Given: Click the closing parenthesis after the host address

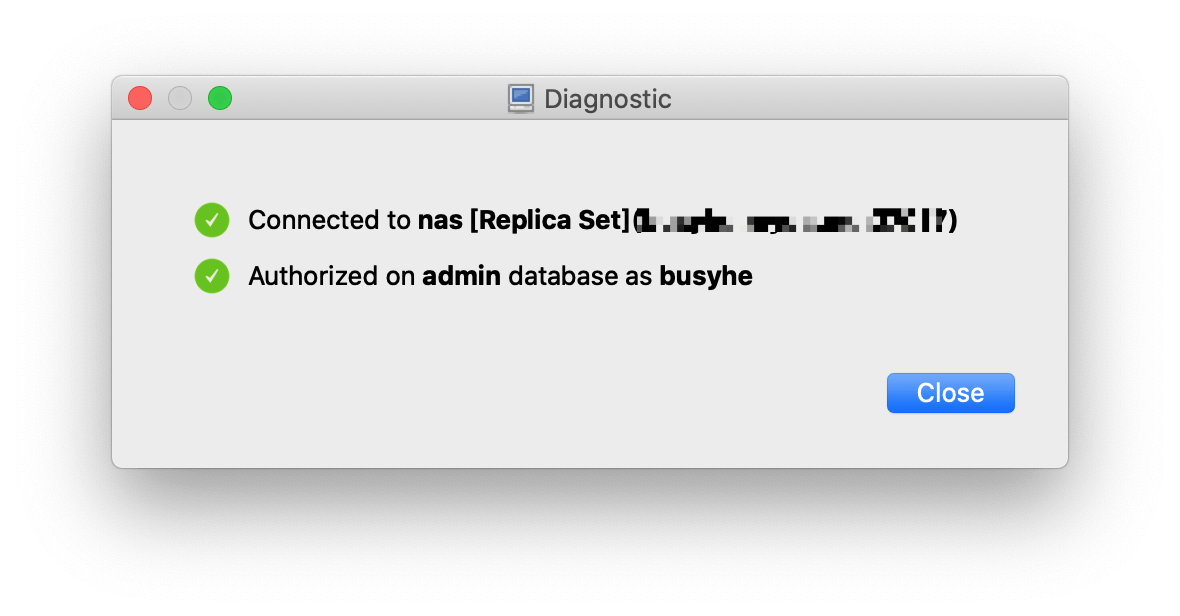Looking at the screenshot, I should point(953,220).
